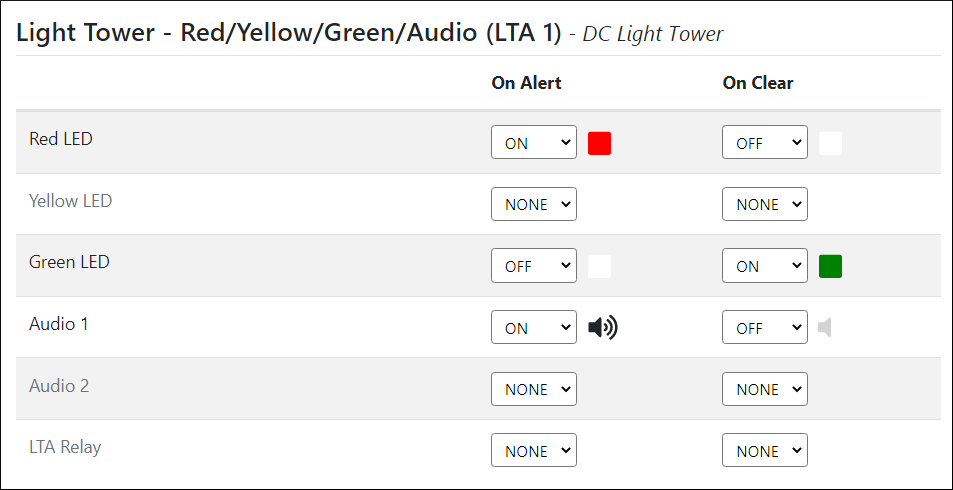The height and width of the screenshot is (490, 953).
Task: Select the Audio 2 On Clear dropdown
Action: point(764,389)
